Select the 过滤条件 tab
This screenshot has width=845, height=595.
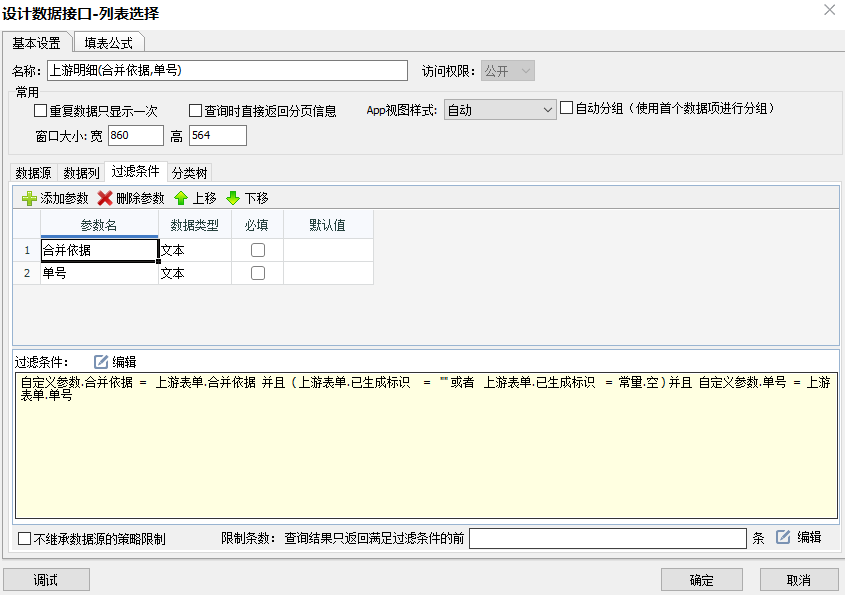[x=136, y=171]
